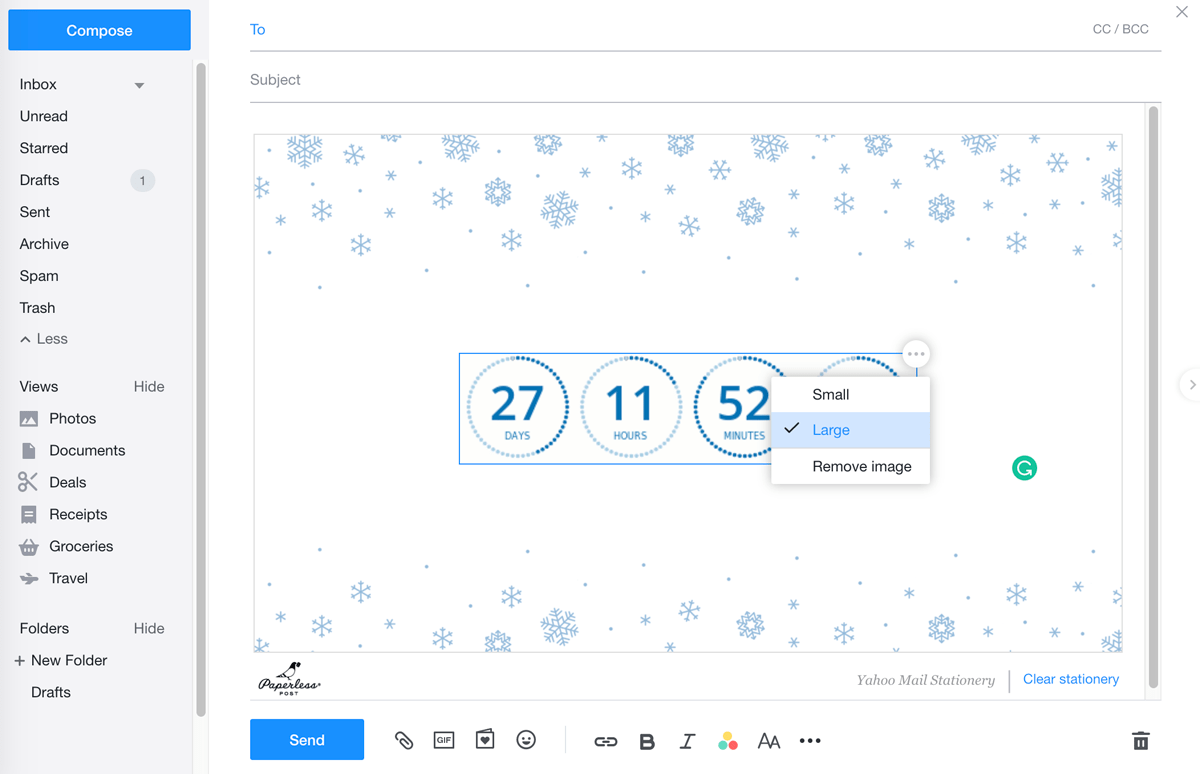Expand the right side panel arrow

pyautogui.click(x=1190, y=385)
